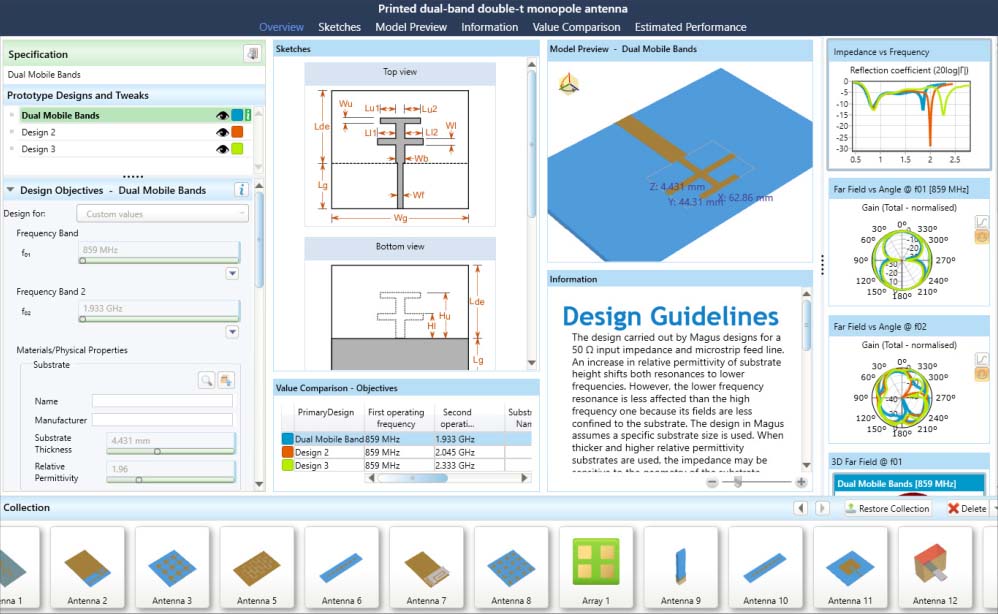Collapse the Design Objectives section
The width and height of the screenshot is (998, 614).
[10, 190]
